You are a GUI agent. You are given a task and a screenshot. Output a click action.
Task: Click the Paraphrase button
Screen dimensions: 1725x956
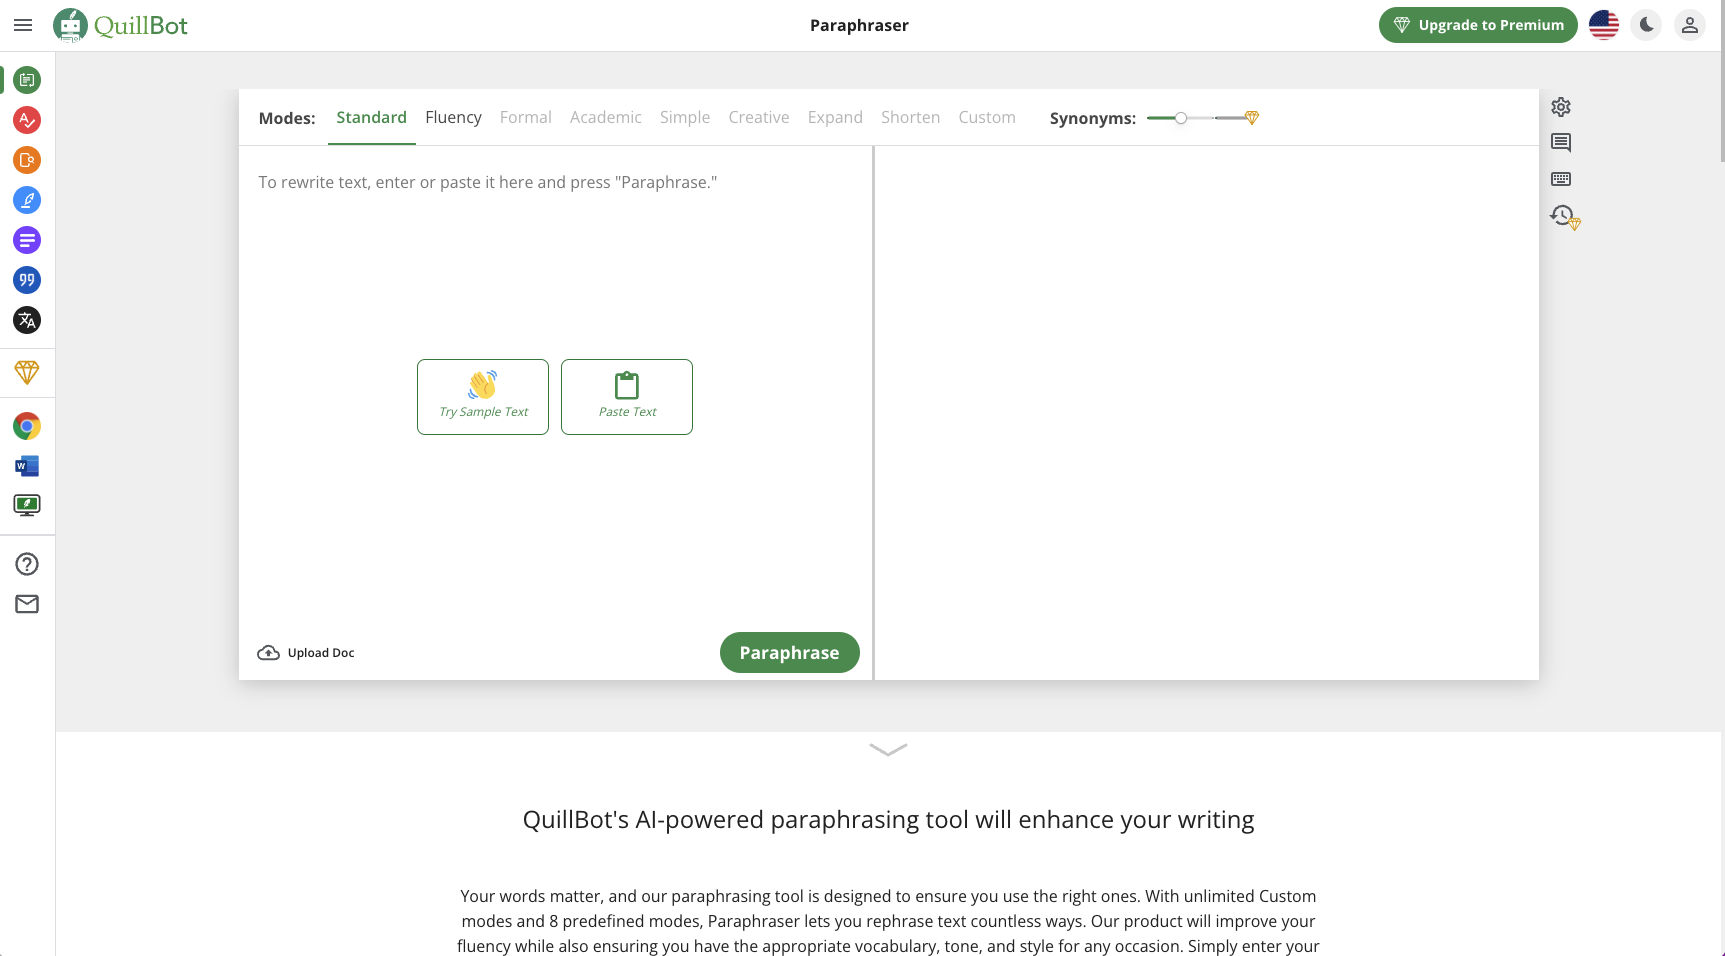789,653
